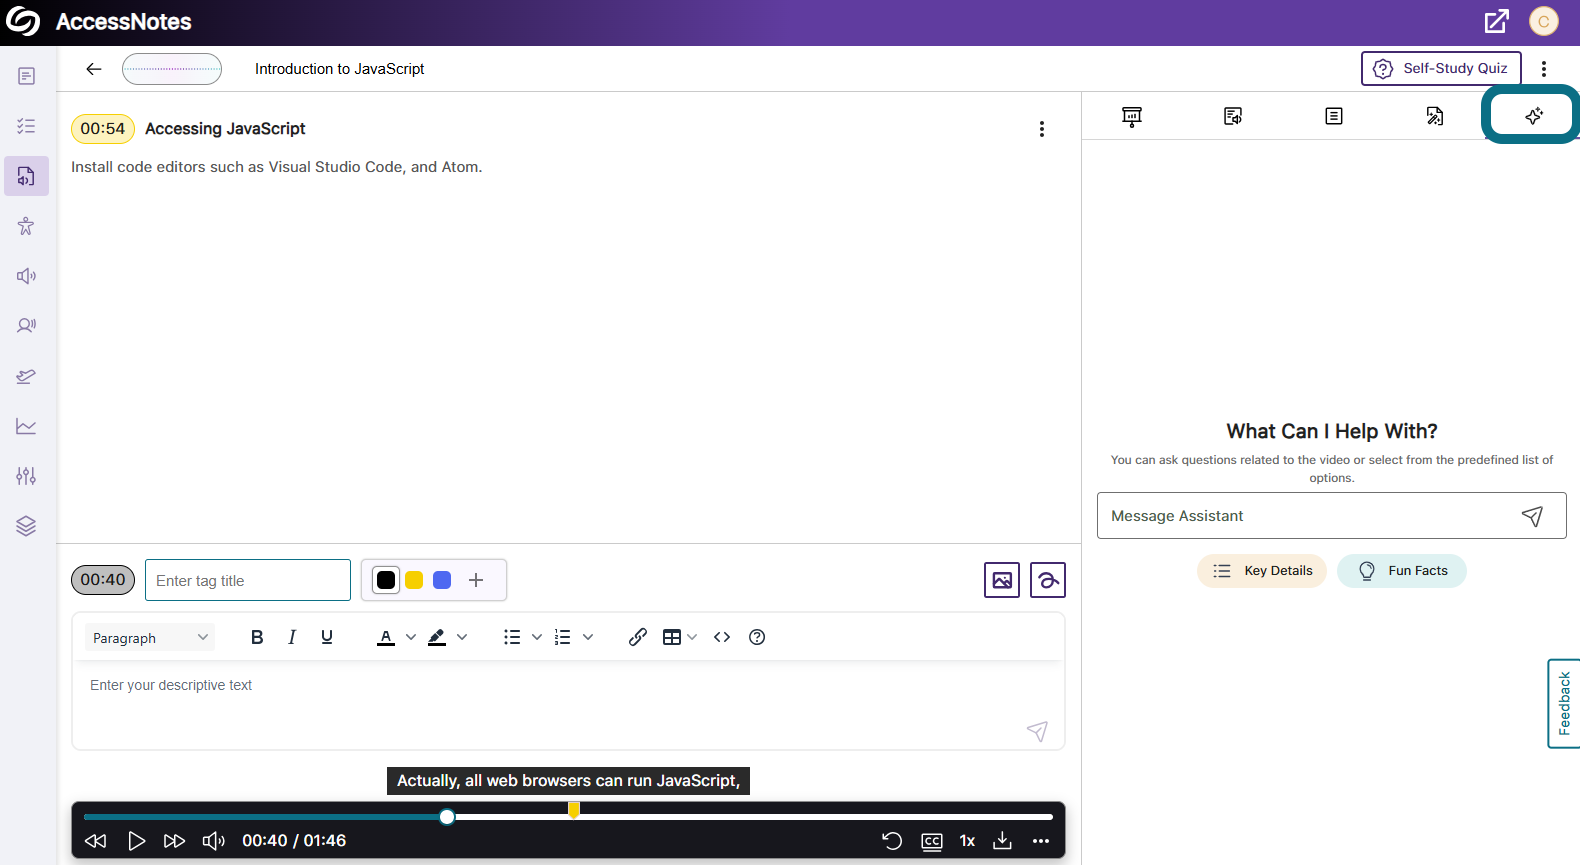Toggle closed captions

(x=932, y=841)
